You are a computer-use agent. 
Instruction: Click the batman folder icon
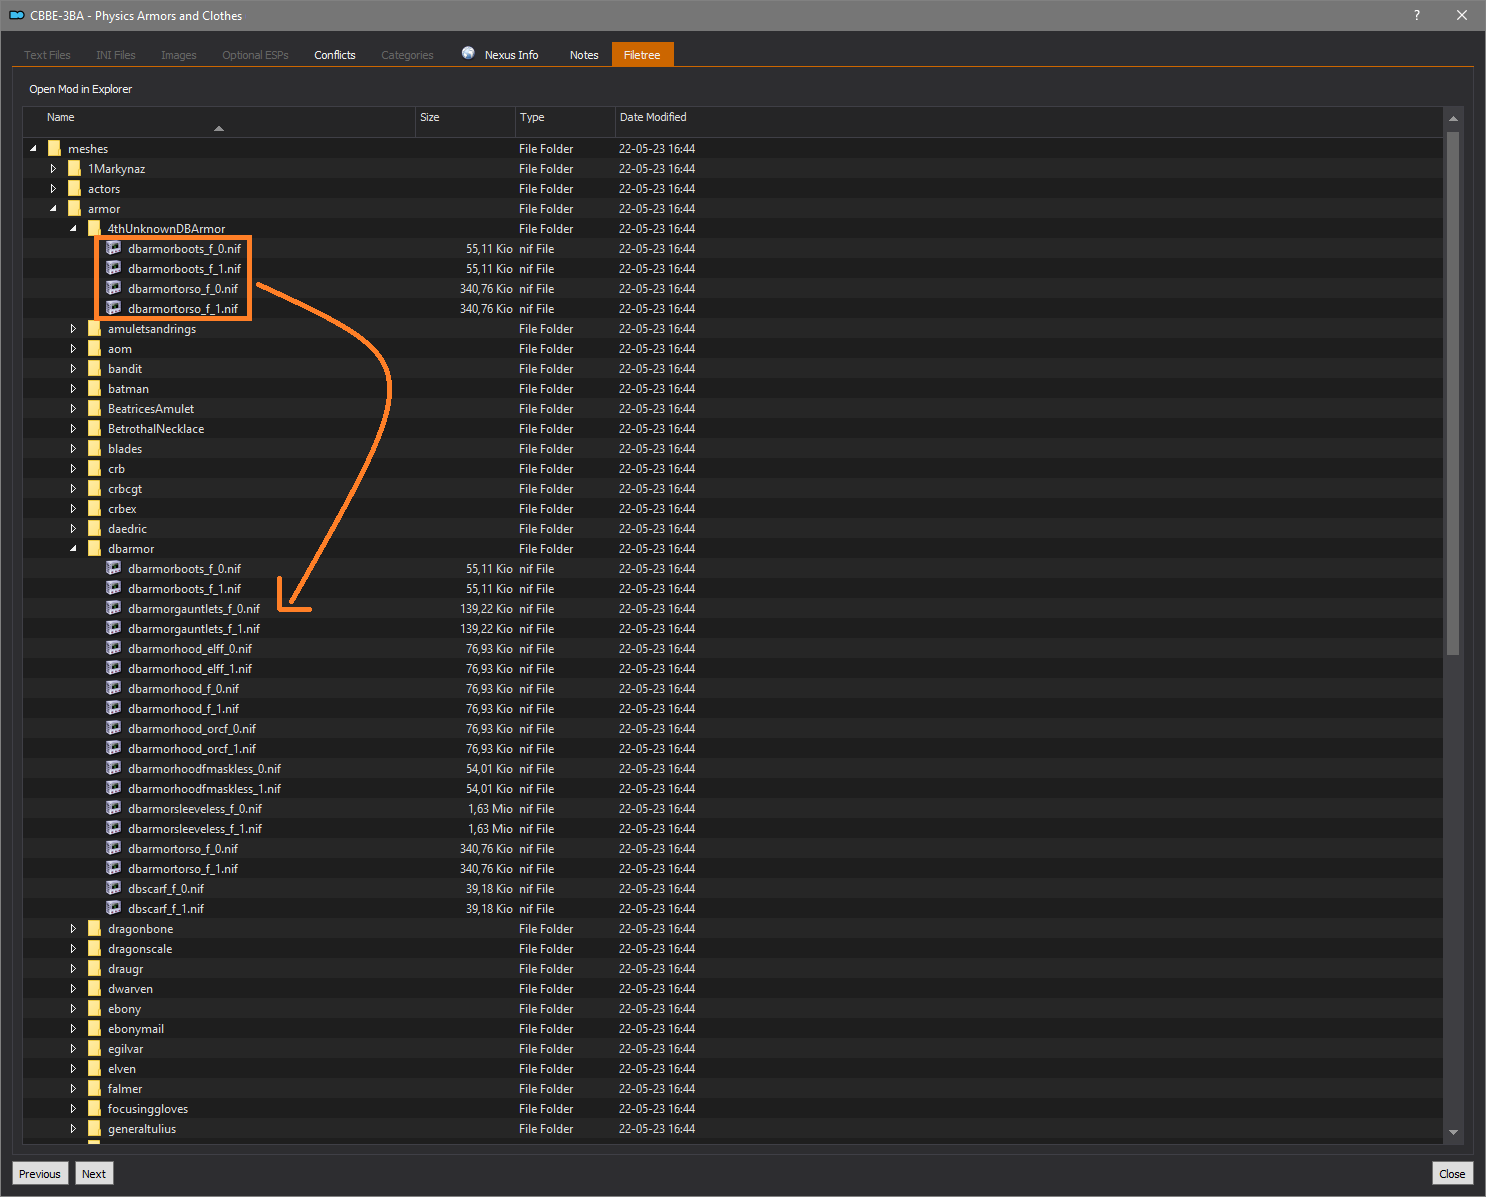[x=94, y=388]
